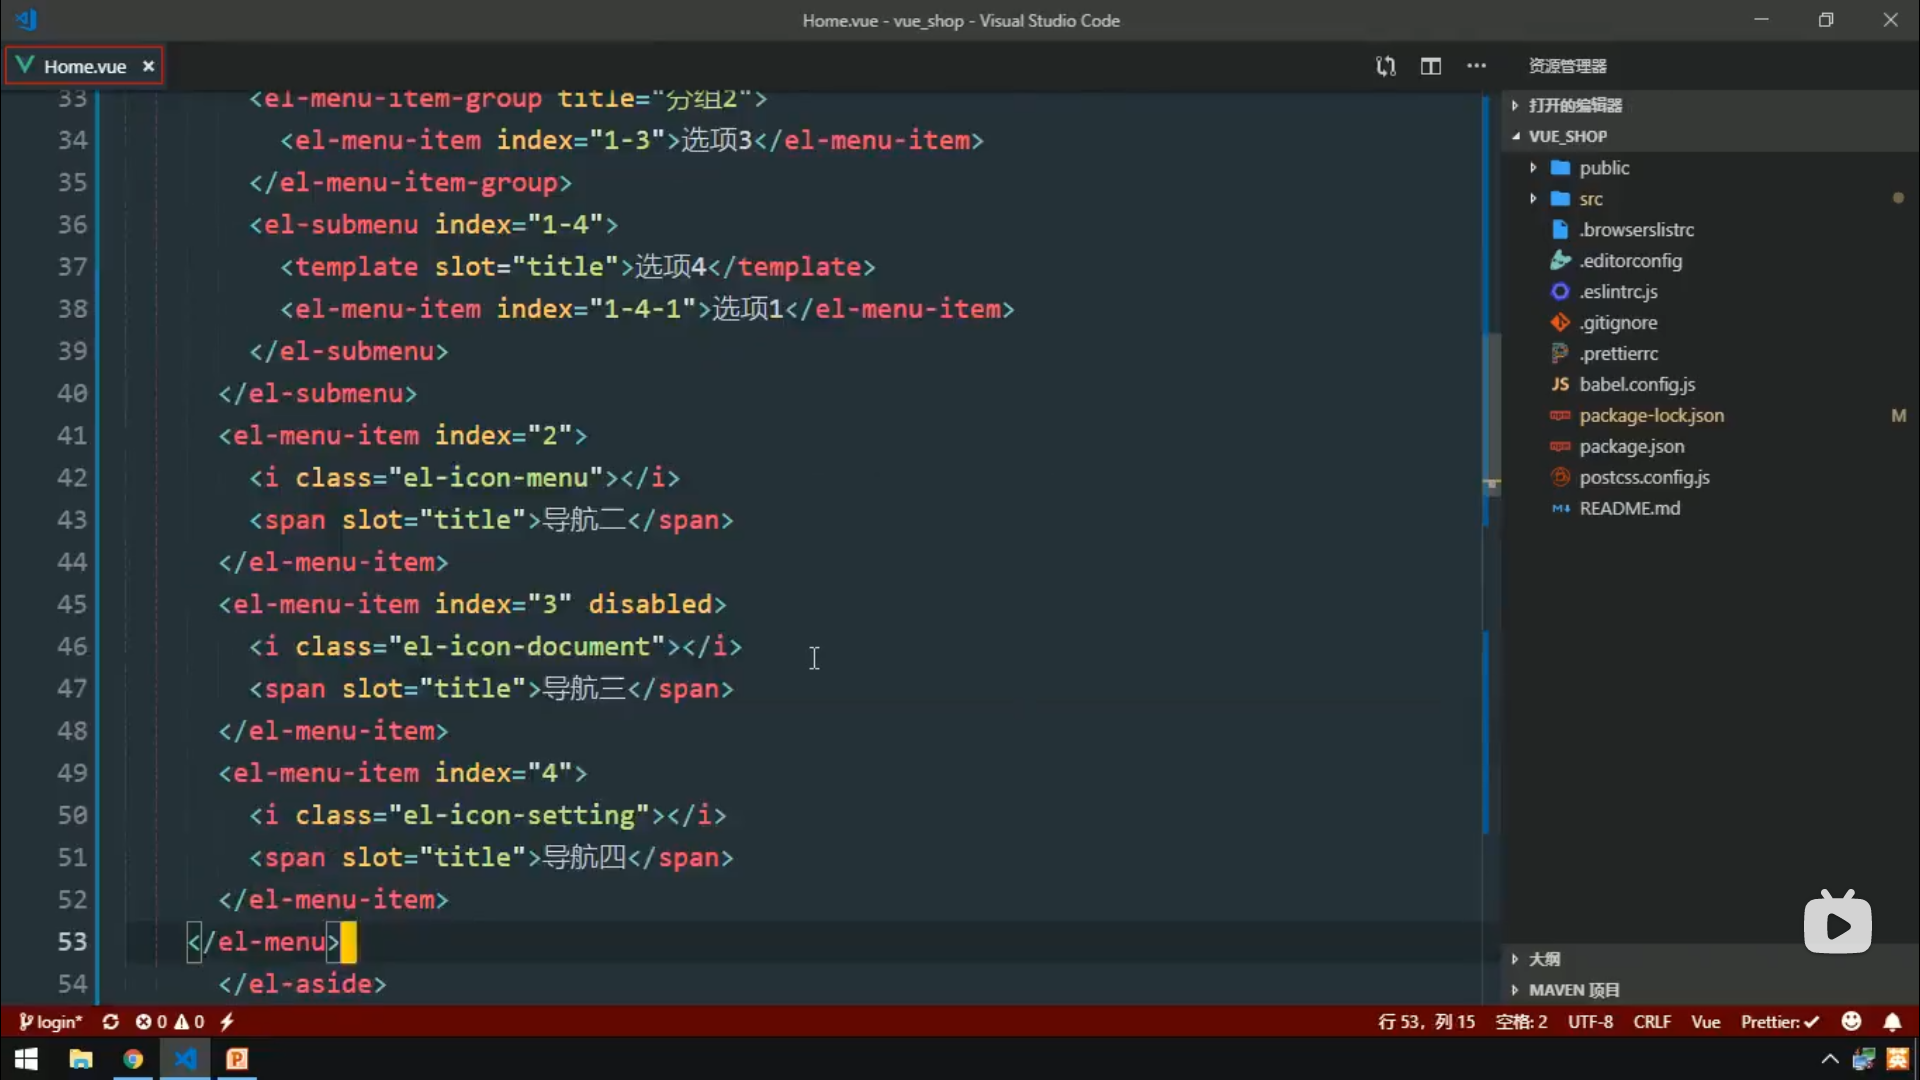The width and height of the screenshot is (1920, 1080).
Task: Click the Prettier status item
Action: (x=1780, y=1022)
